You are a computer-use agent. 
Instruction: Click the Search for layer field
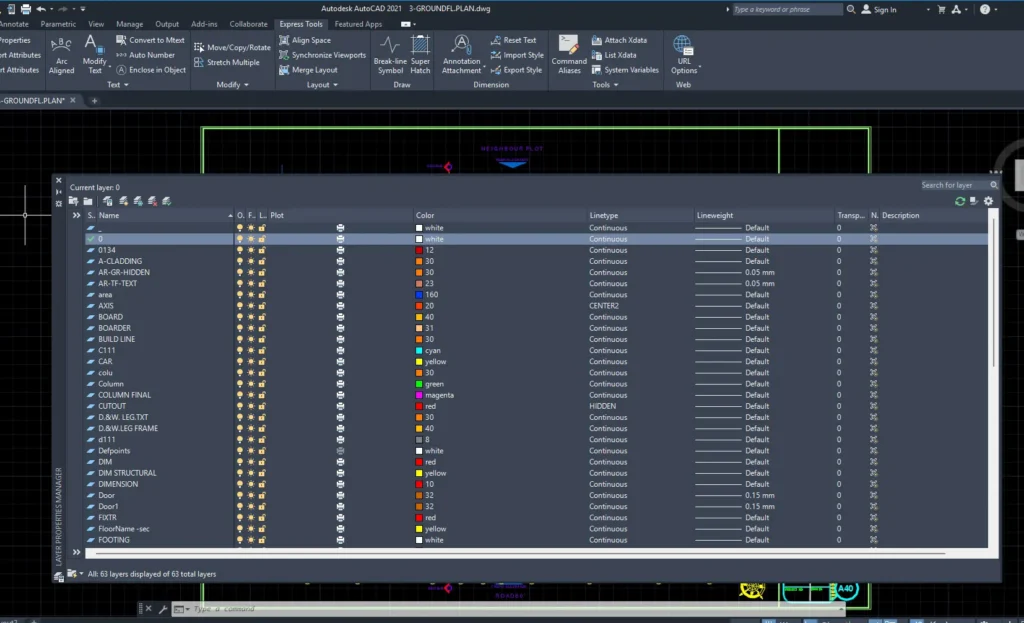point(955,185)
